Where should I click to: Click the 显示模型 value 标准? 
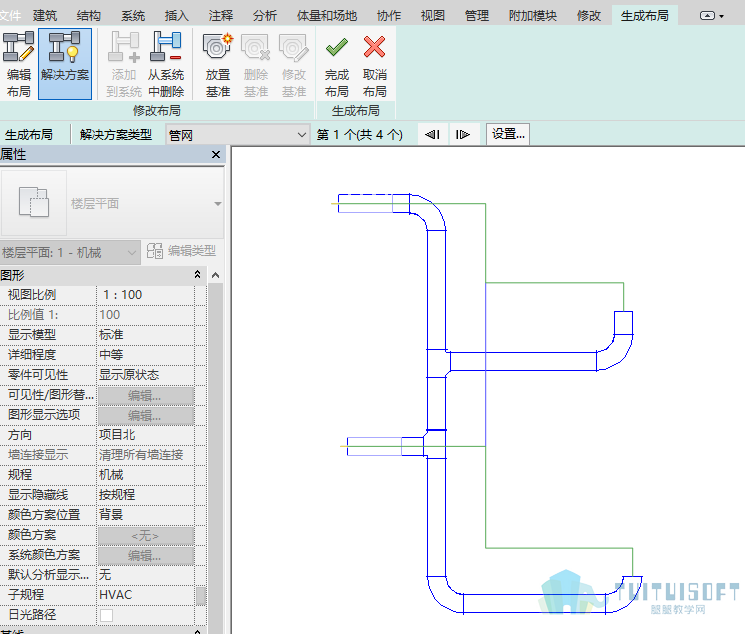(x=145, y=335)
